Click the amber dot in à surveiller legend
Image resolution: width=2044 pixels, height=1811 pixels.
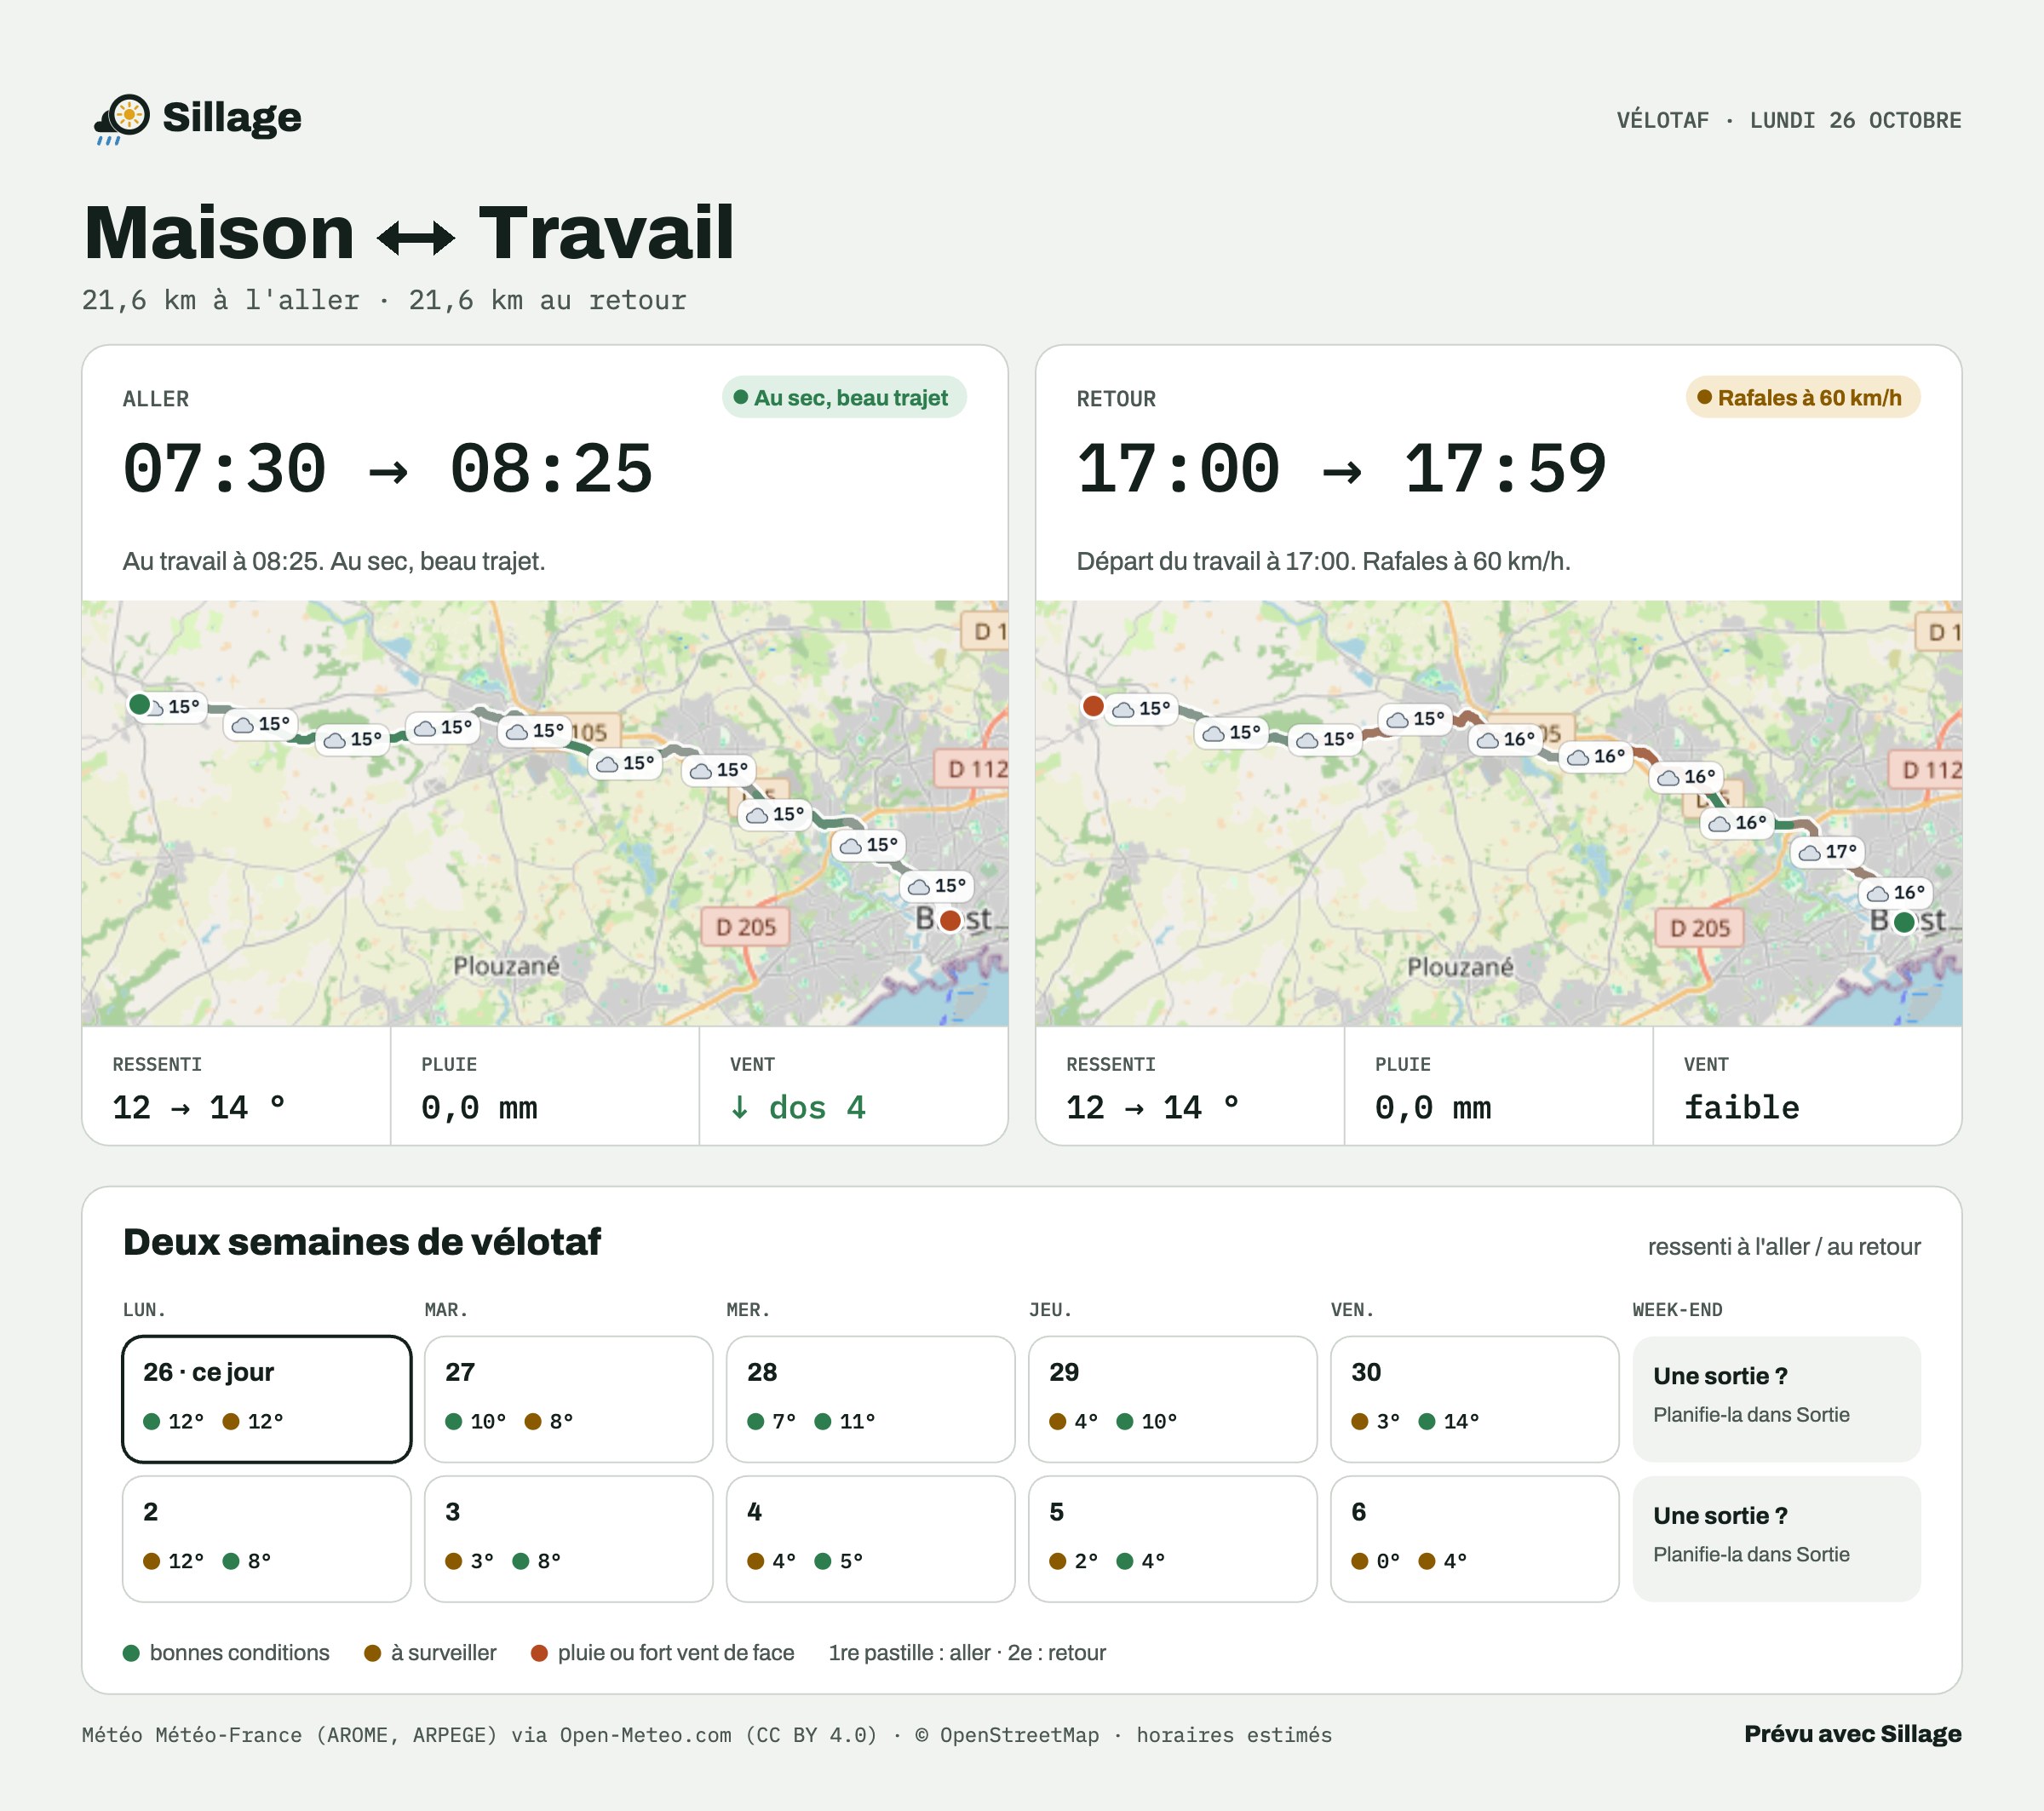coord(372,1653)
